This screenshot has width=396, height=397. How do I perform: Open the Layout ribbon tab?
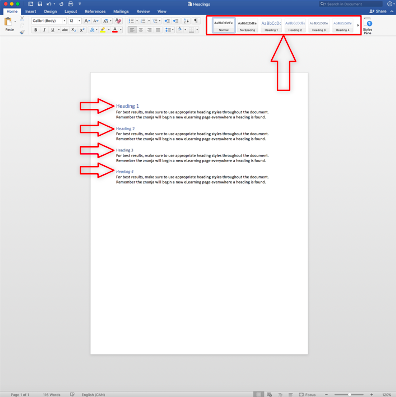coord(71,11)
